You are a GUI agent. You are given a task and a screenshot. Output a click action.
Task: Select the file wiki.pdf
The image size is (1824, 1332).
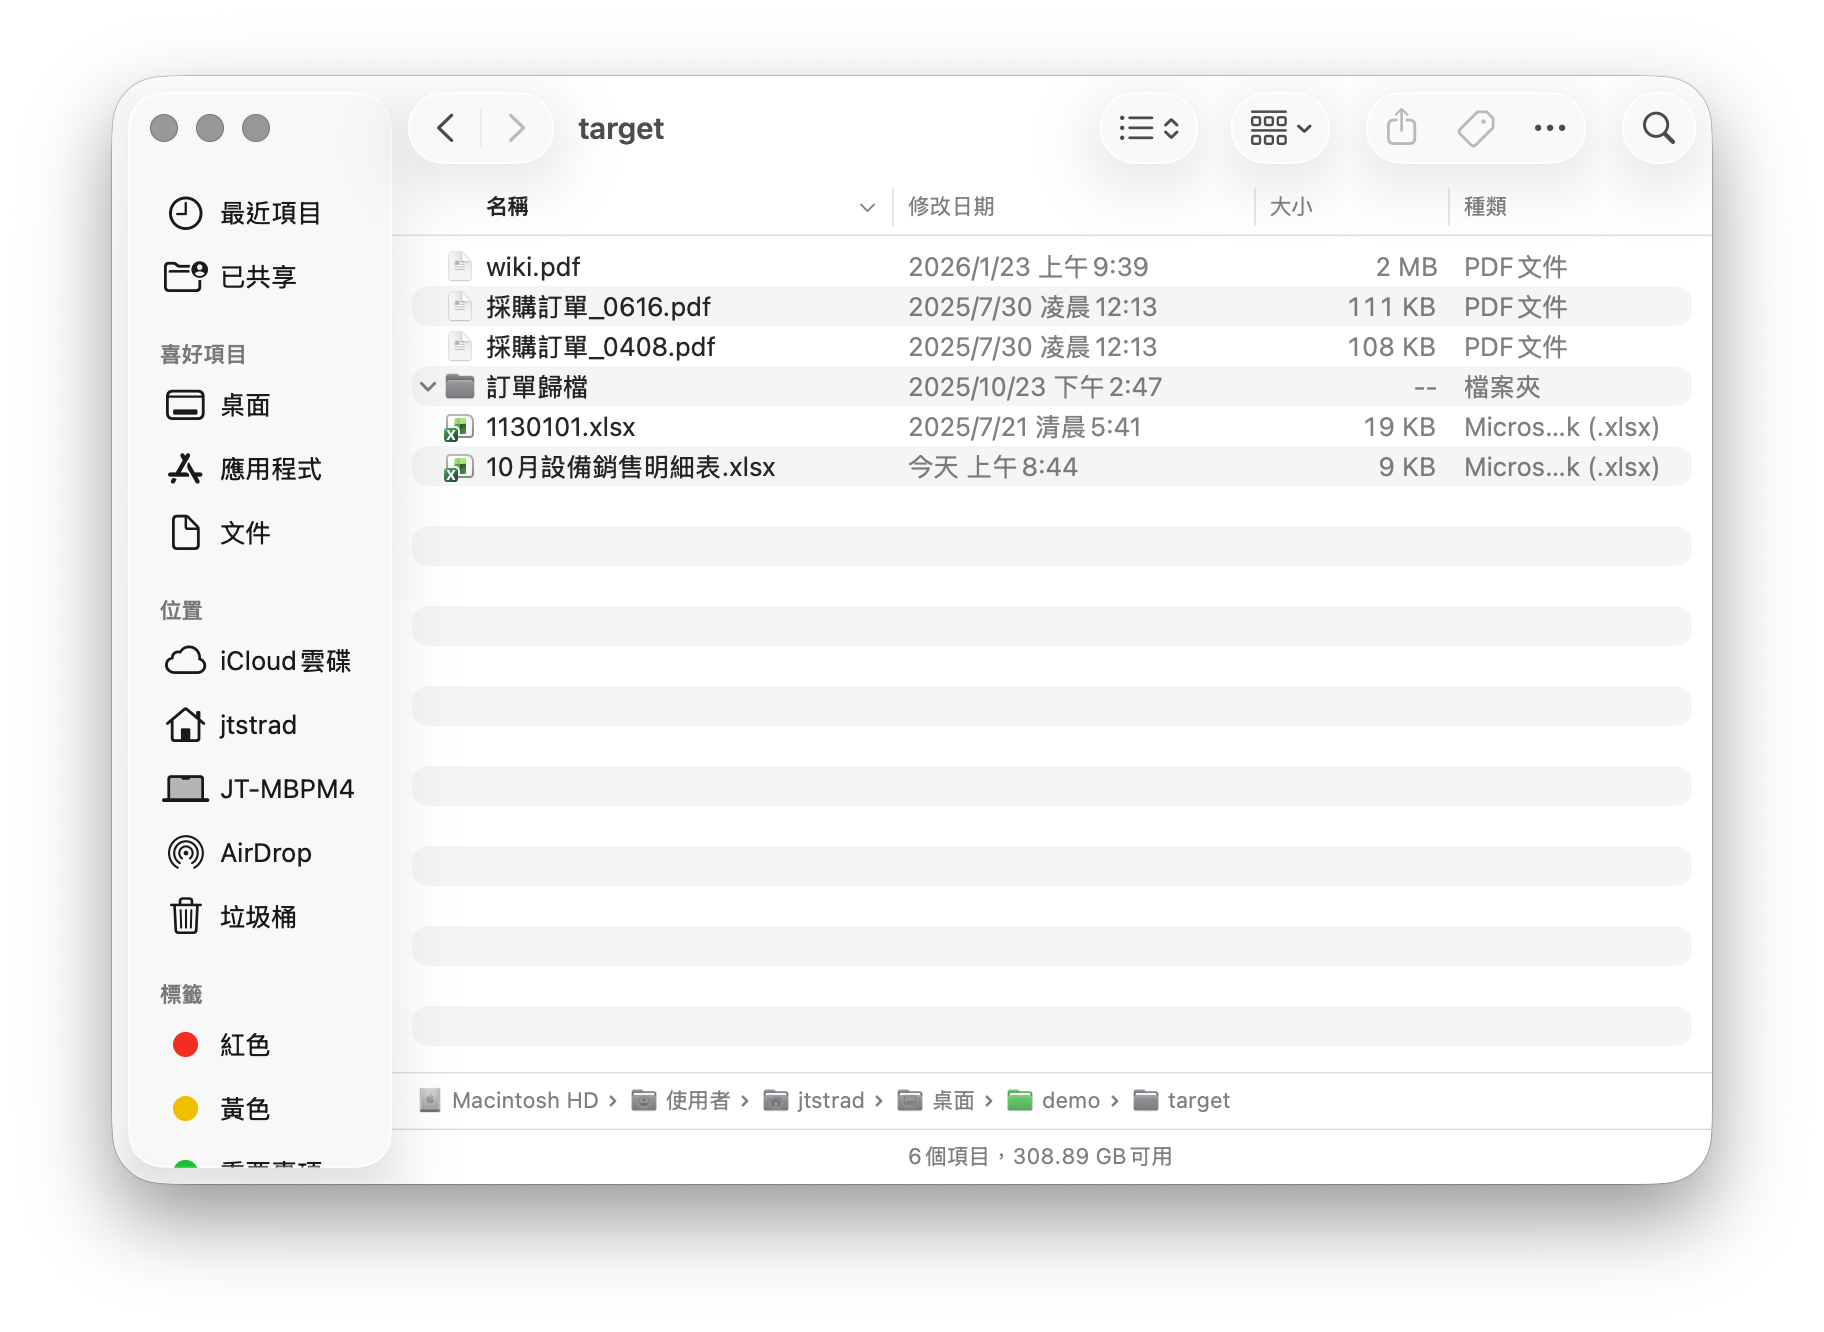(x=533, y=267)
